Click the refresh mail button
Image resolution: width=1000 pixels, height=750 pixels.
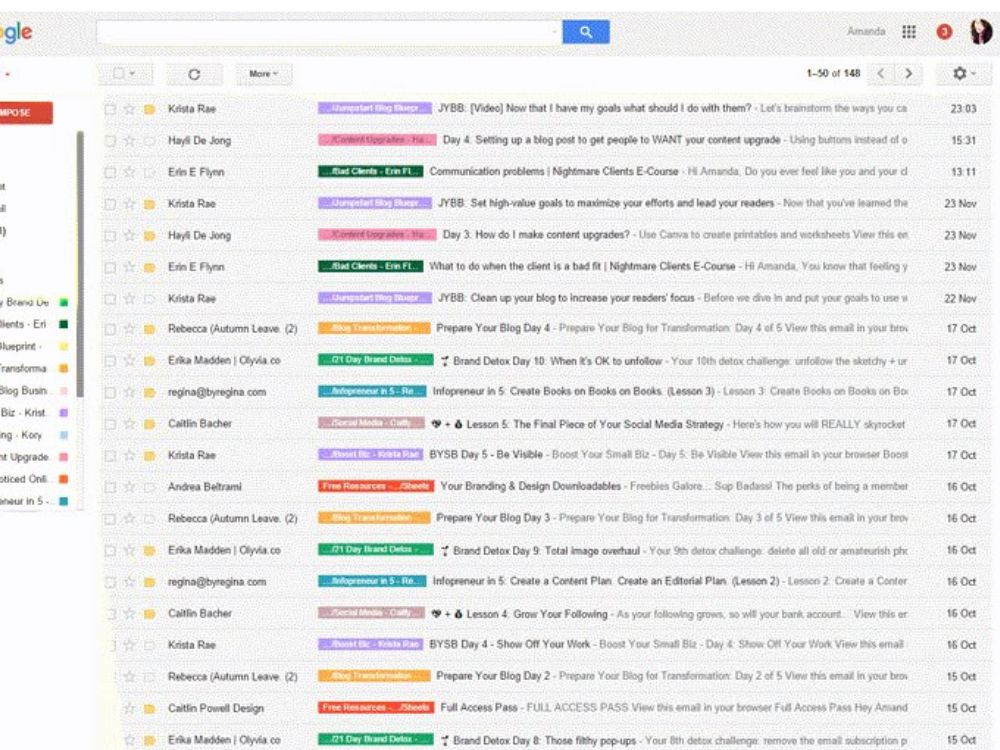coord(195,74)
